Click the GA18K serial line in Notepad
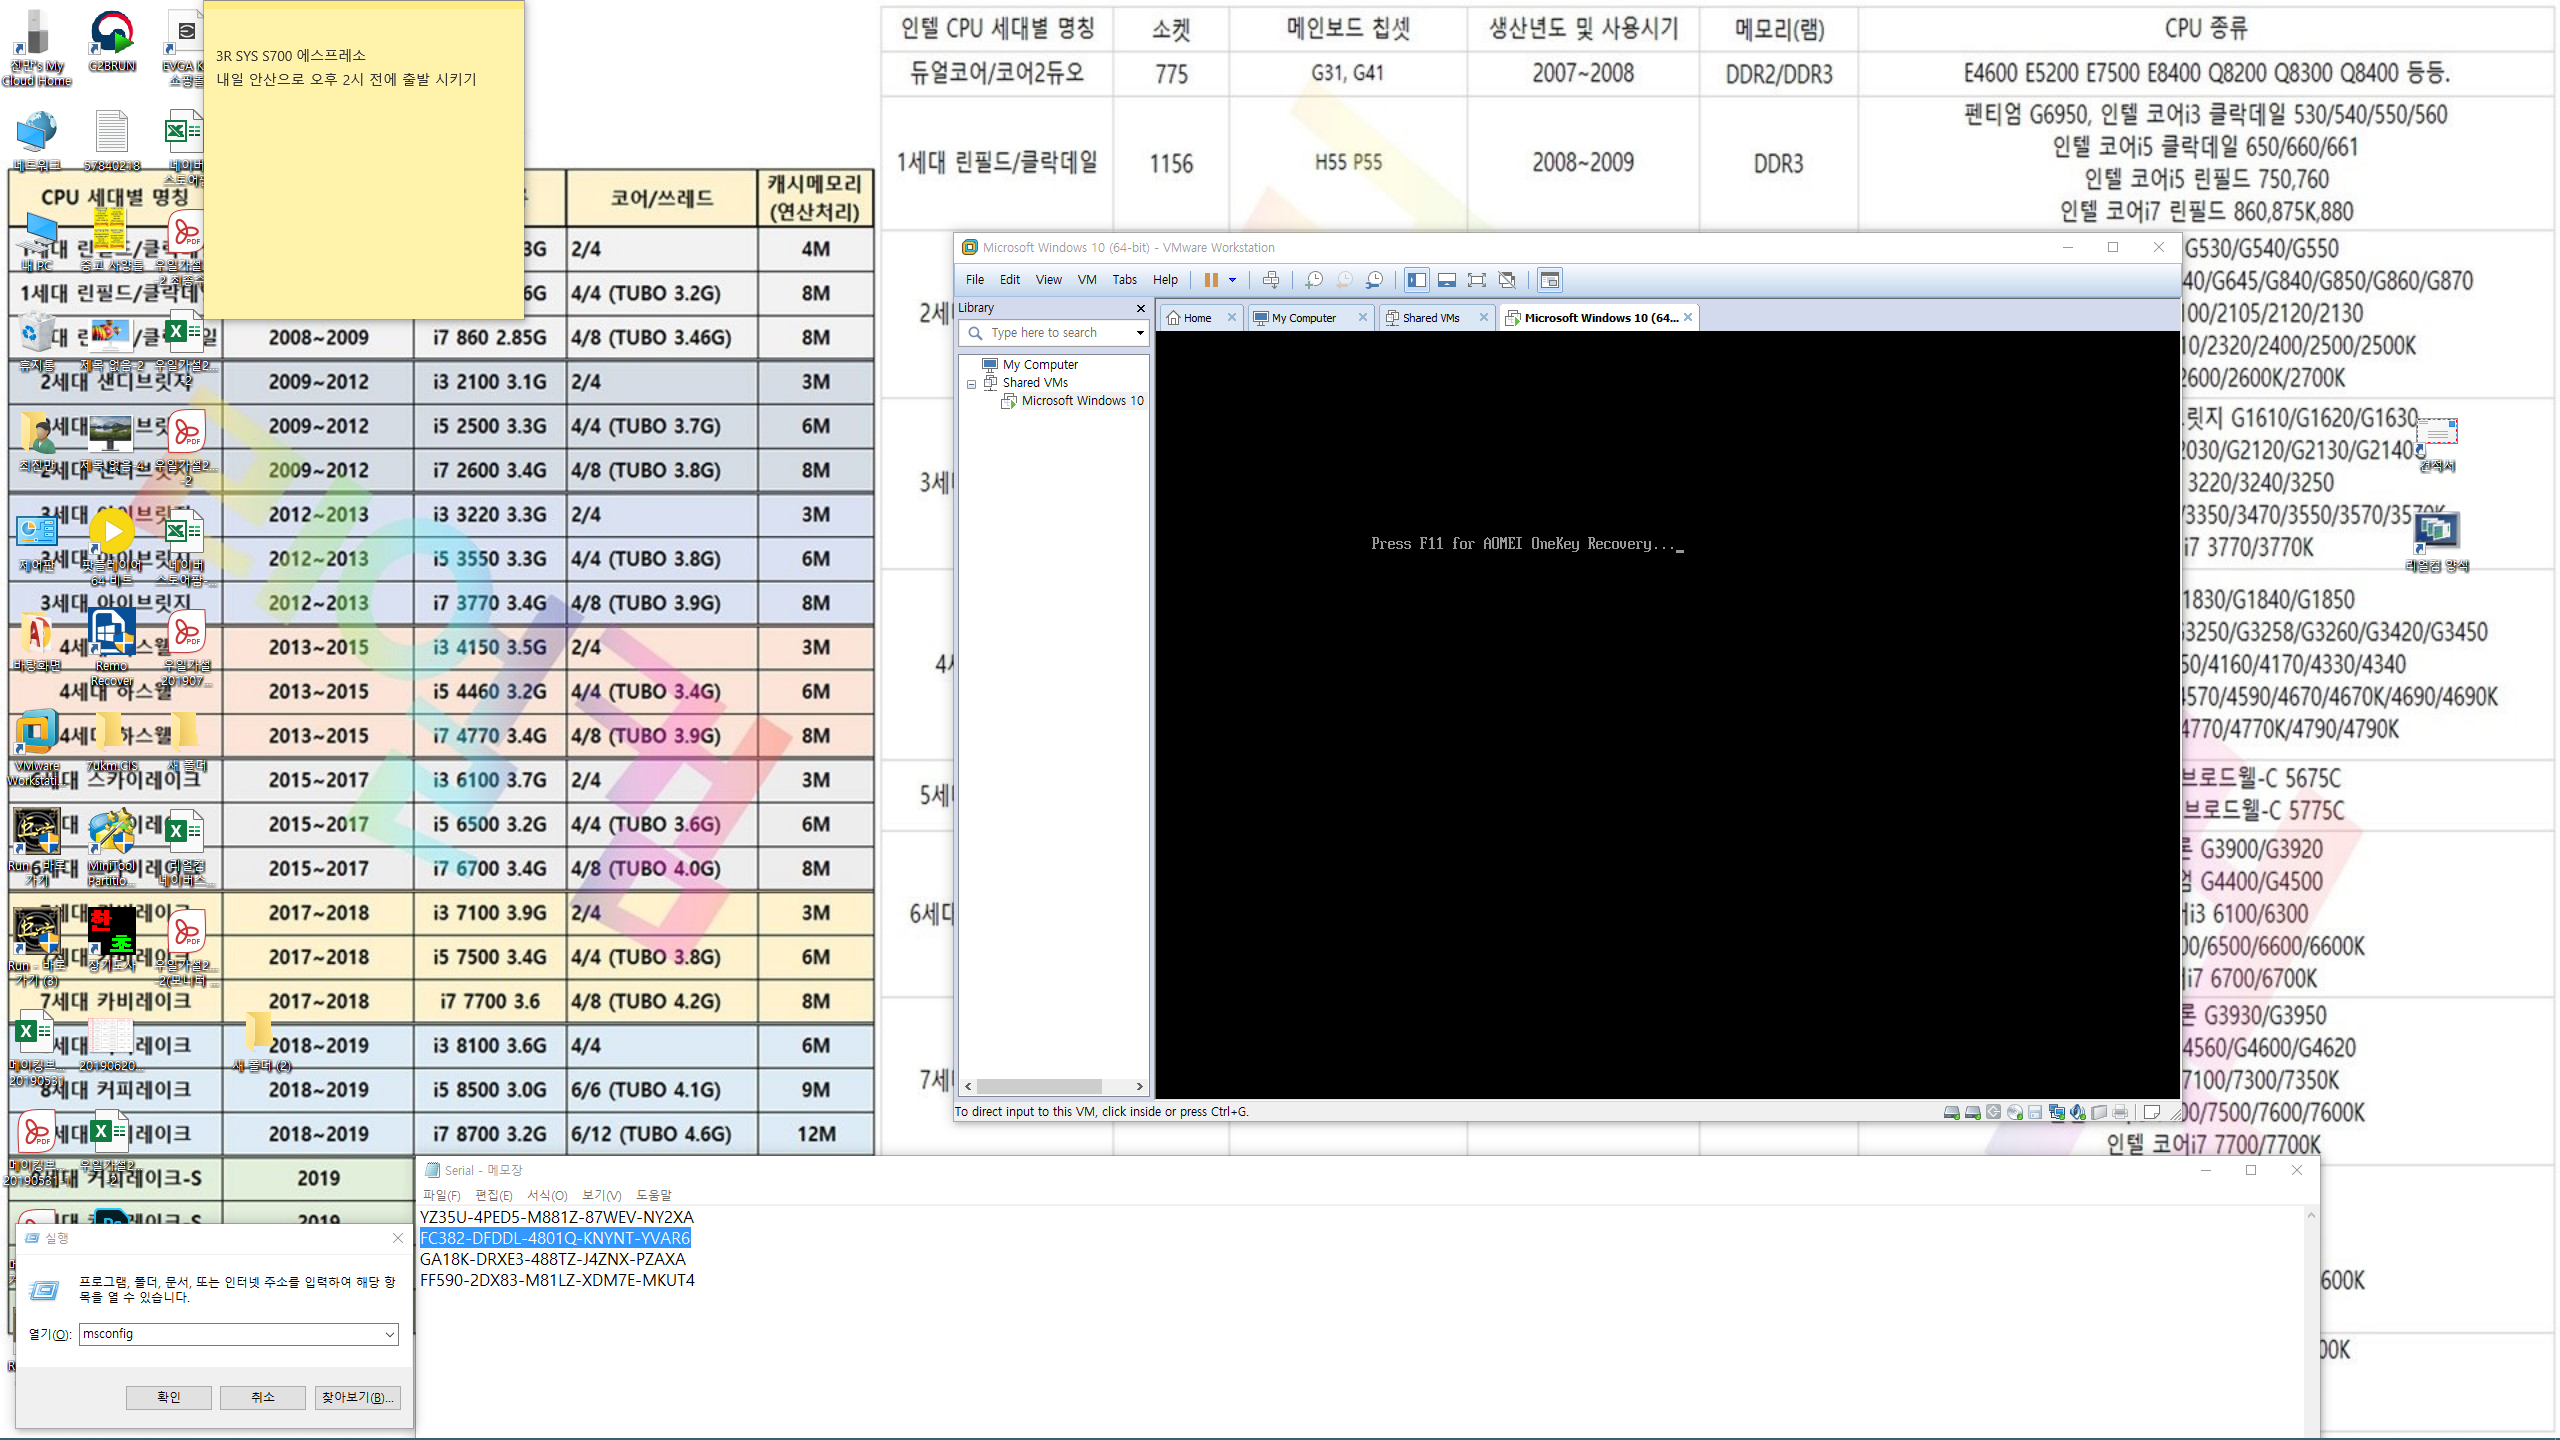The image size is (2560, 1440). pos(553,1259)
